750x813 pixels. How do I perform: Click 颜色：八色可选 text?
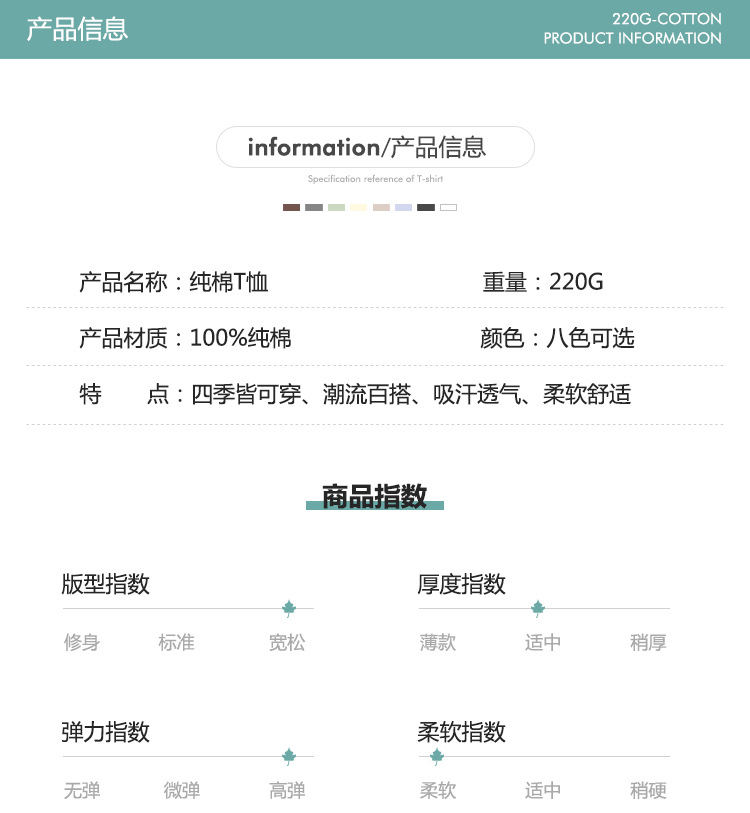tap(558, 338)
